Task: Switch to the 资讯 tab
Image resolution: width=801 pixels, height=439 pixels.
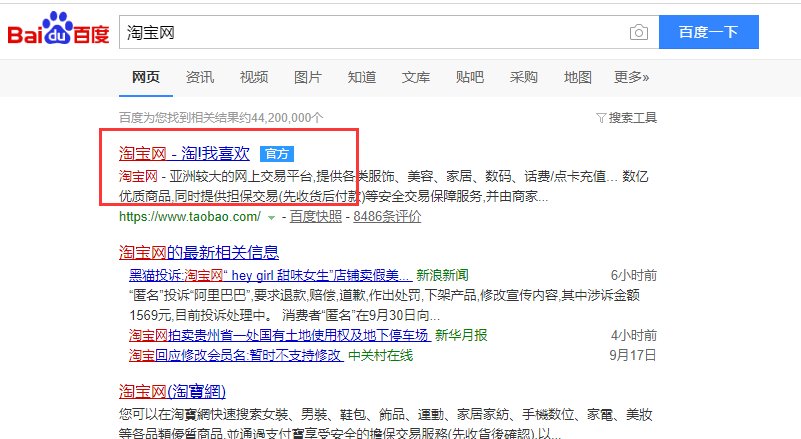Action: (200, 77)
